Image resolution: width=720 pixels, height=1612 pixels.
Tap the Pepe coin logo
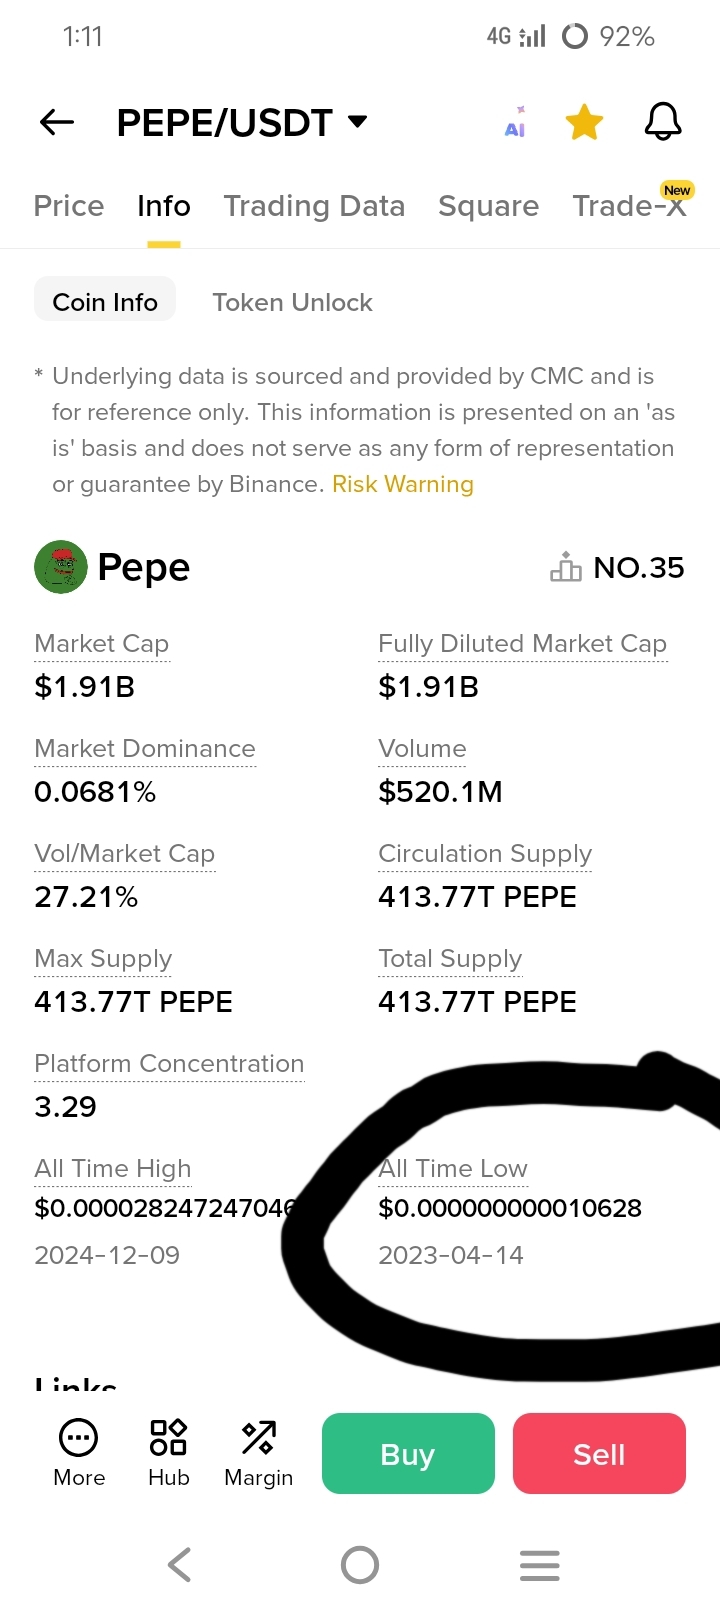pyautogui.click(x=60, y=567)
